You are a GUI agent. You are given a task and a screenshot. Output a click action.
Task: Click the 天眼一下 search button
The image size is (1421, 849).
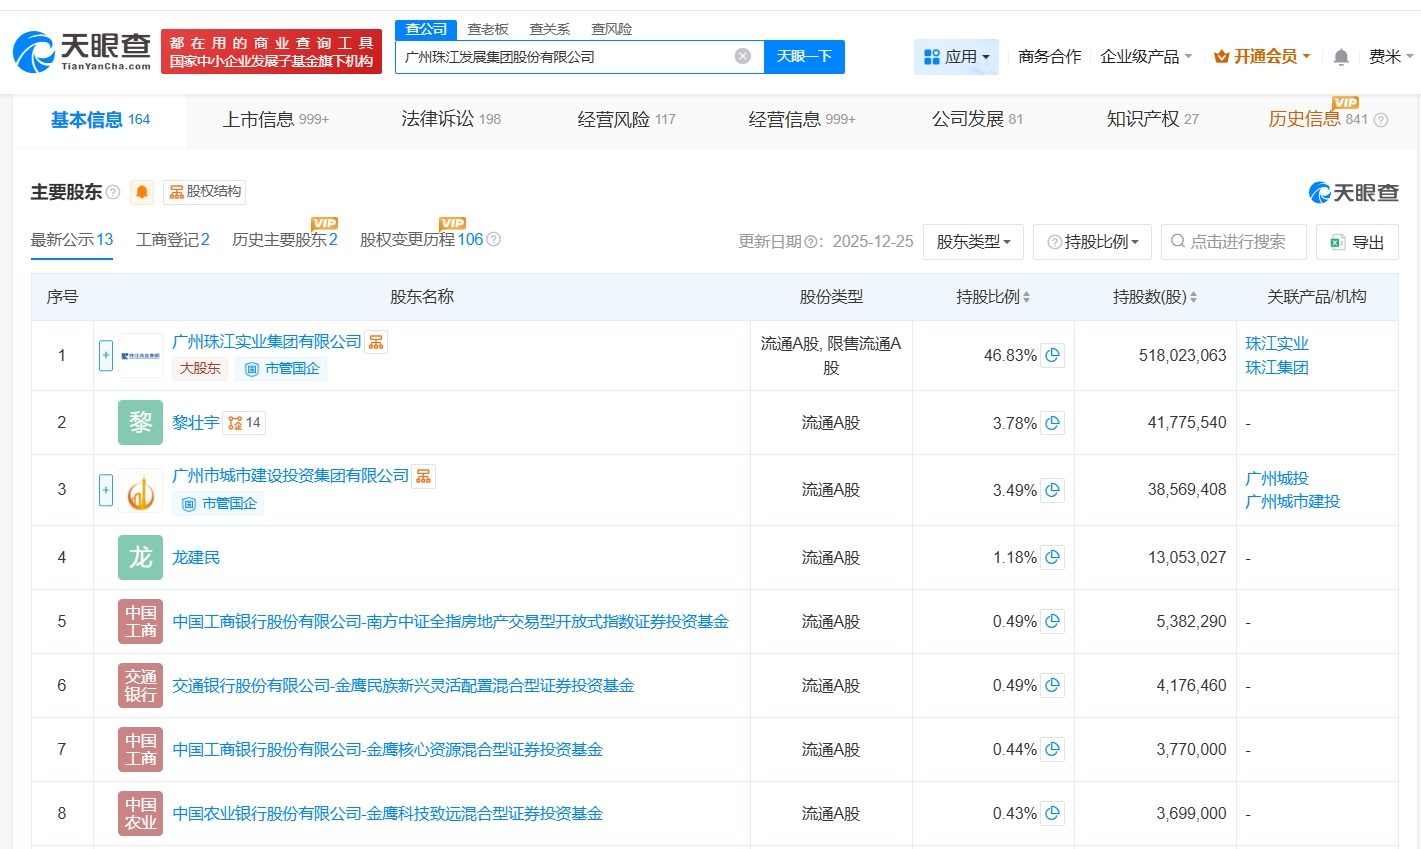point(804,57)
